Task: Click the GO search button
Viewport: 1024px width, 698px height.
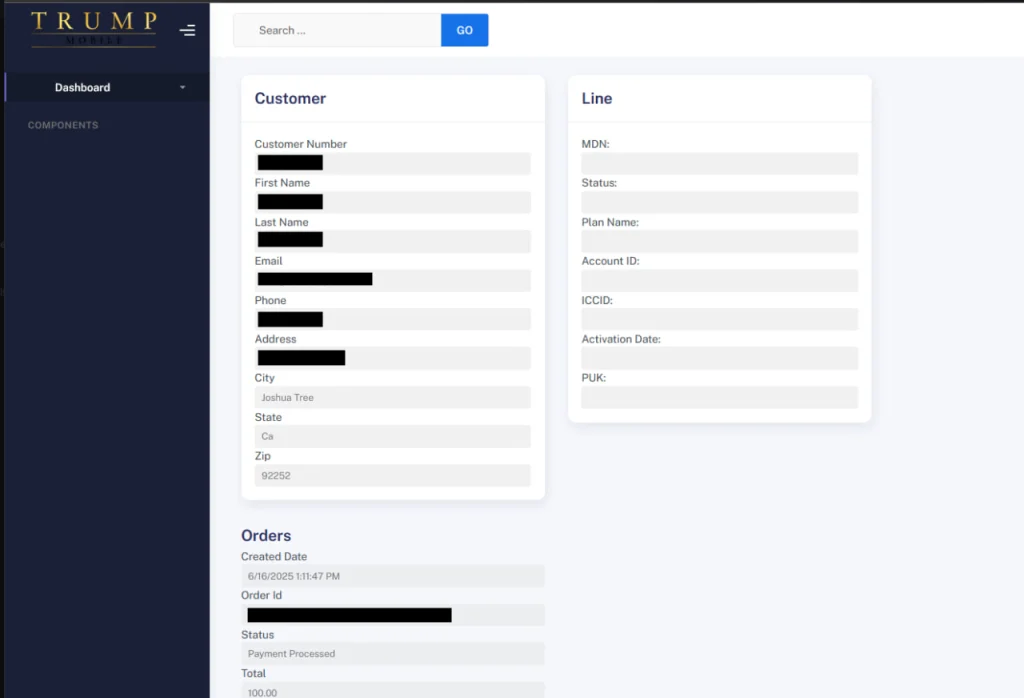Action: 464,30
